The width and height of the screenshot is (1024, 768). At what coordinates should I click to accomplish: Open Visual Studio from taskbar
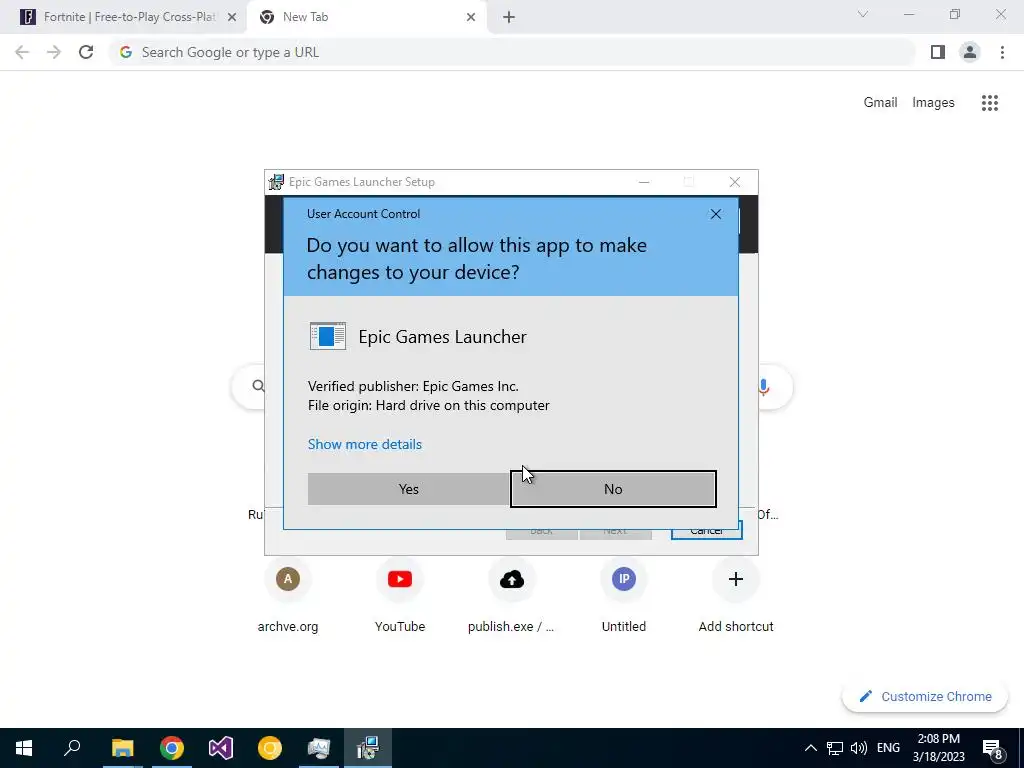coord(221,748)
